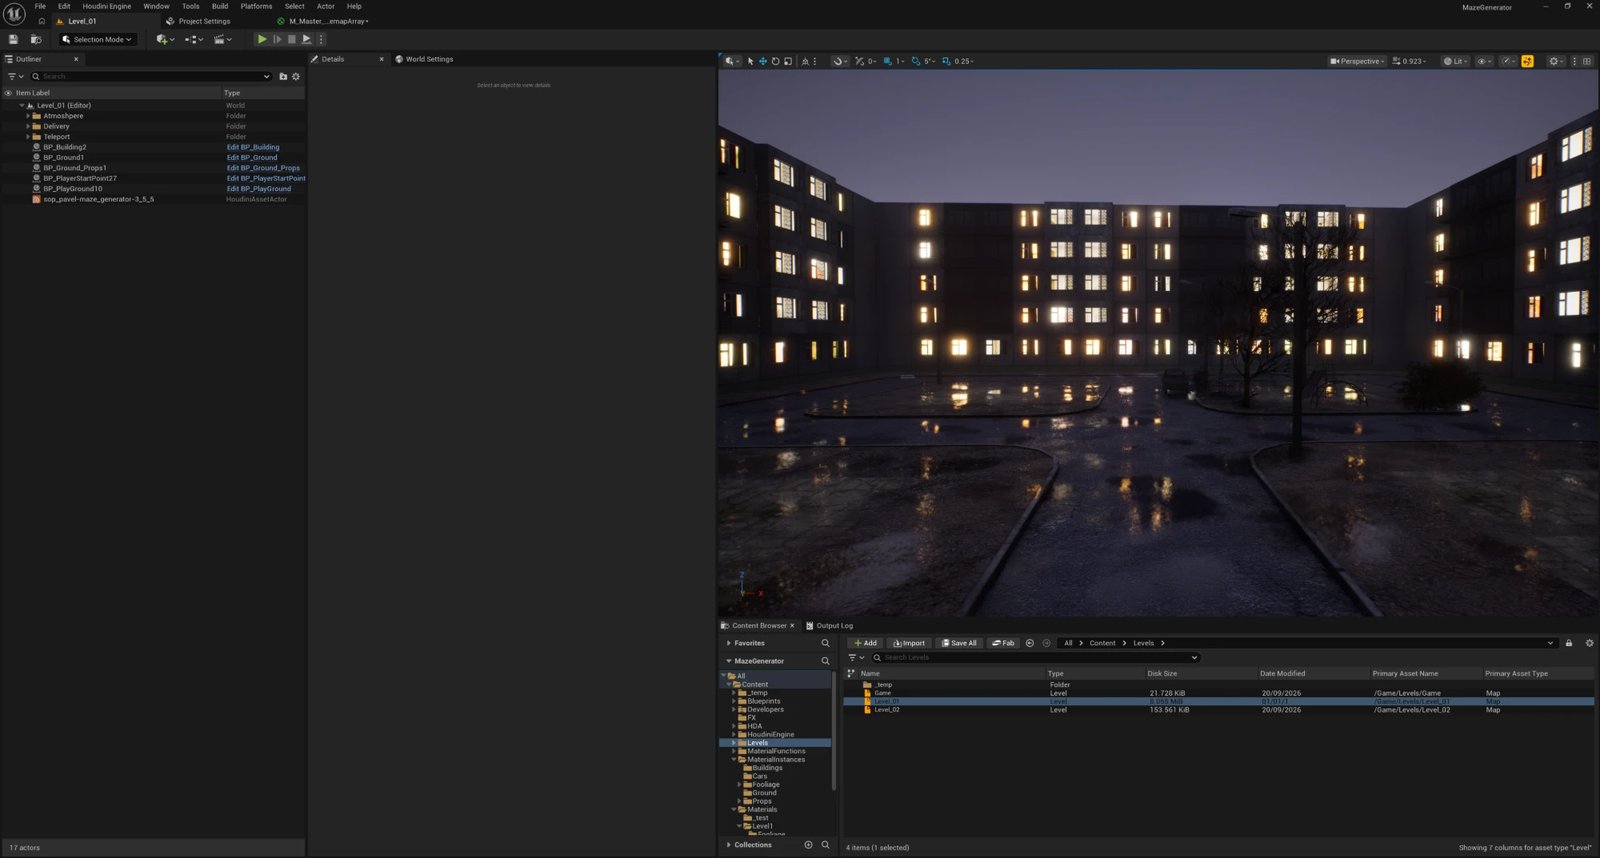Click the green Play button
This screenshot has width=1600, height=858.
tap(262, 39)
